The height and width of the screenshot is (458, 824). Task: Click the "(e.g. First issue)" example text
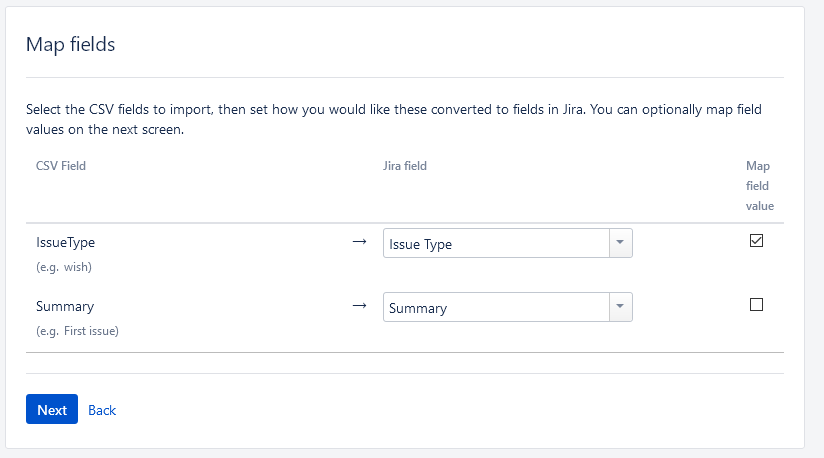point(77,331)
